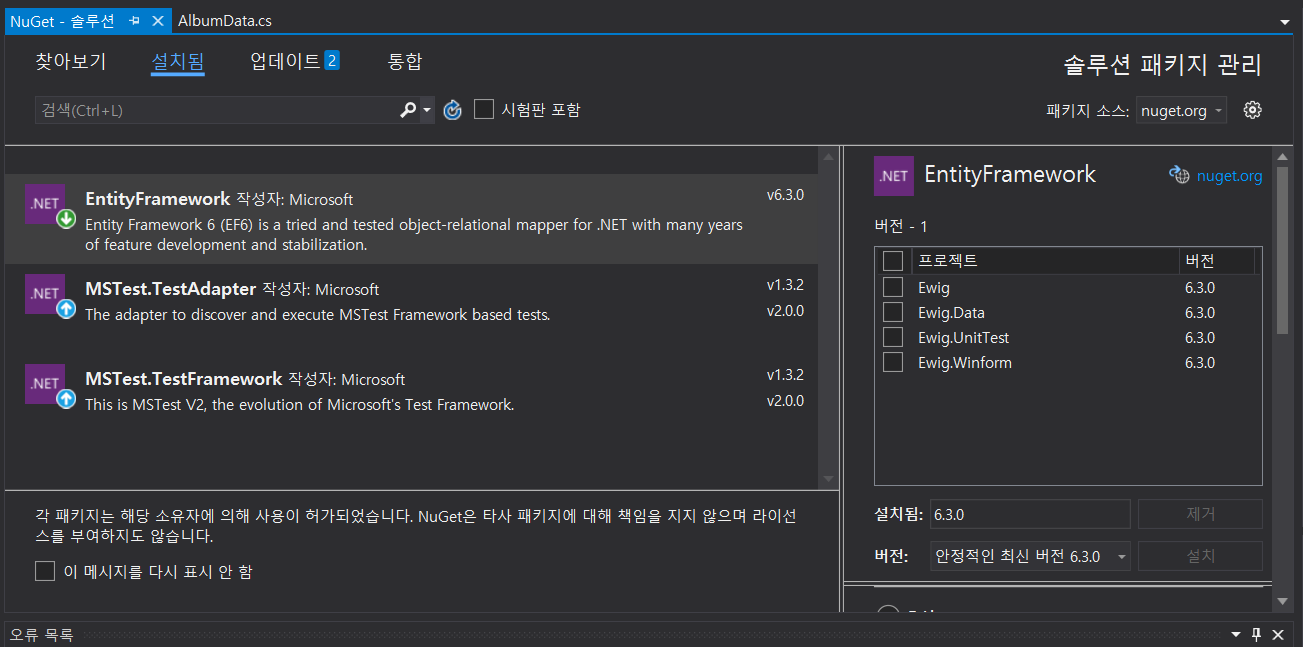Pin the NuGet solution tab

tap(135, 20)
